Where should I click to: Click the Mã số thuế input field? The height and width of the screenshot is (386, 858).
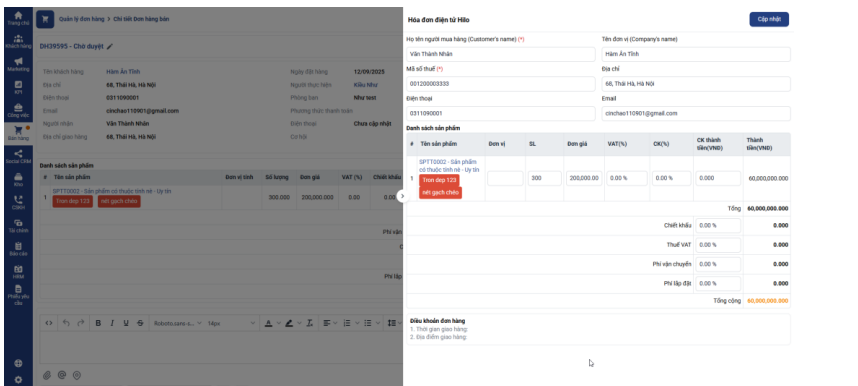pyautogui.click(x=501, y=84)
